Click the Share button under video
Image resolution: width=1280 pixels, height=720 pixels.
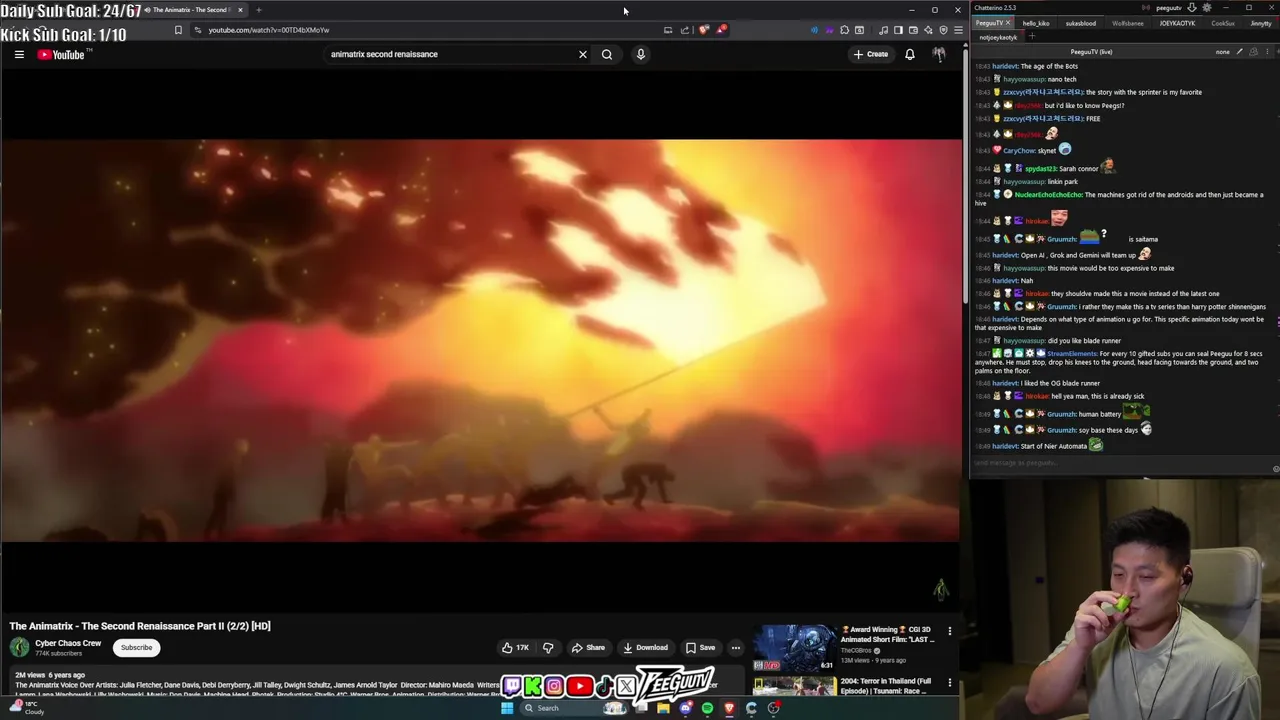click(x=588, y=647)
